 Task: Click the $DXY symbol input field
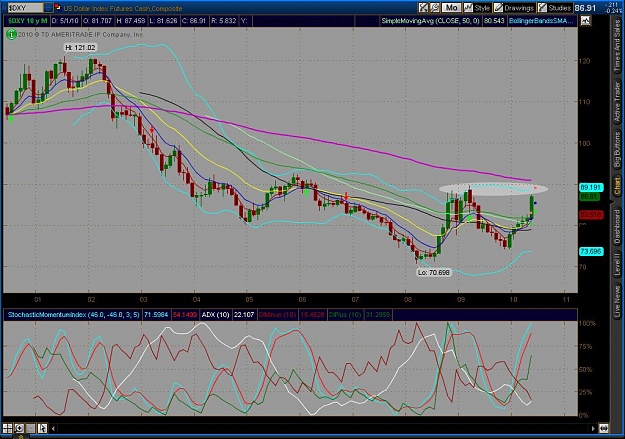(25, 8)
